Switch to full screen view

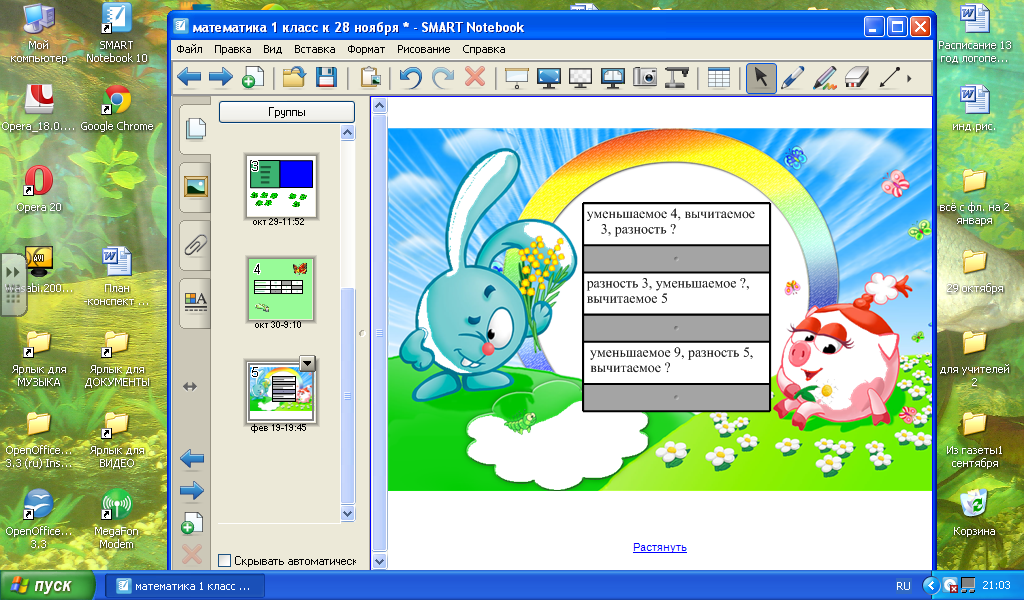click(549, 78)
